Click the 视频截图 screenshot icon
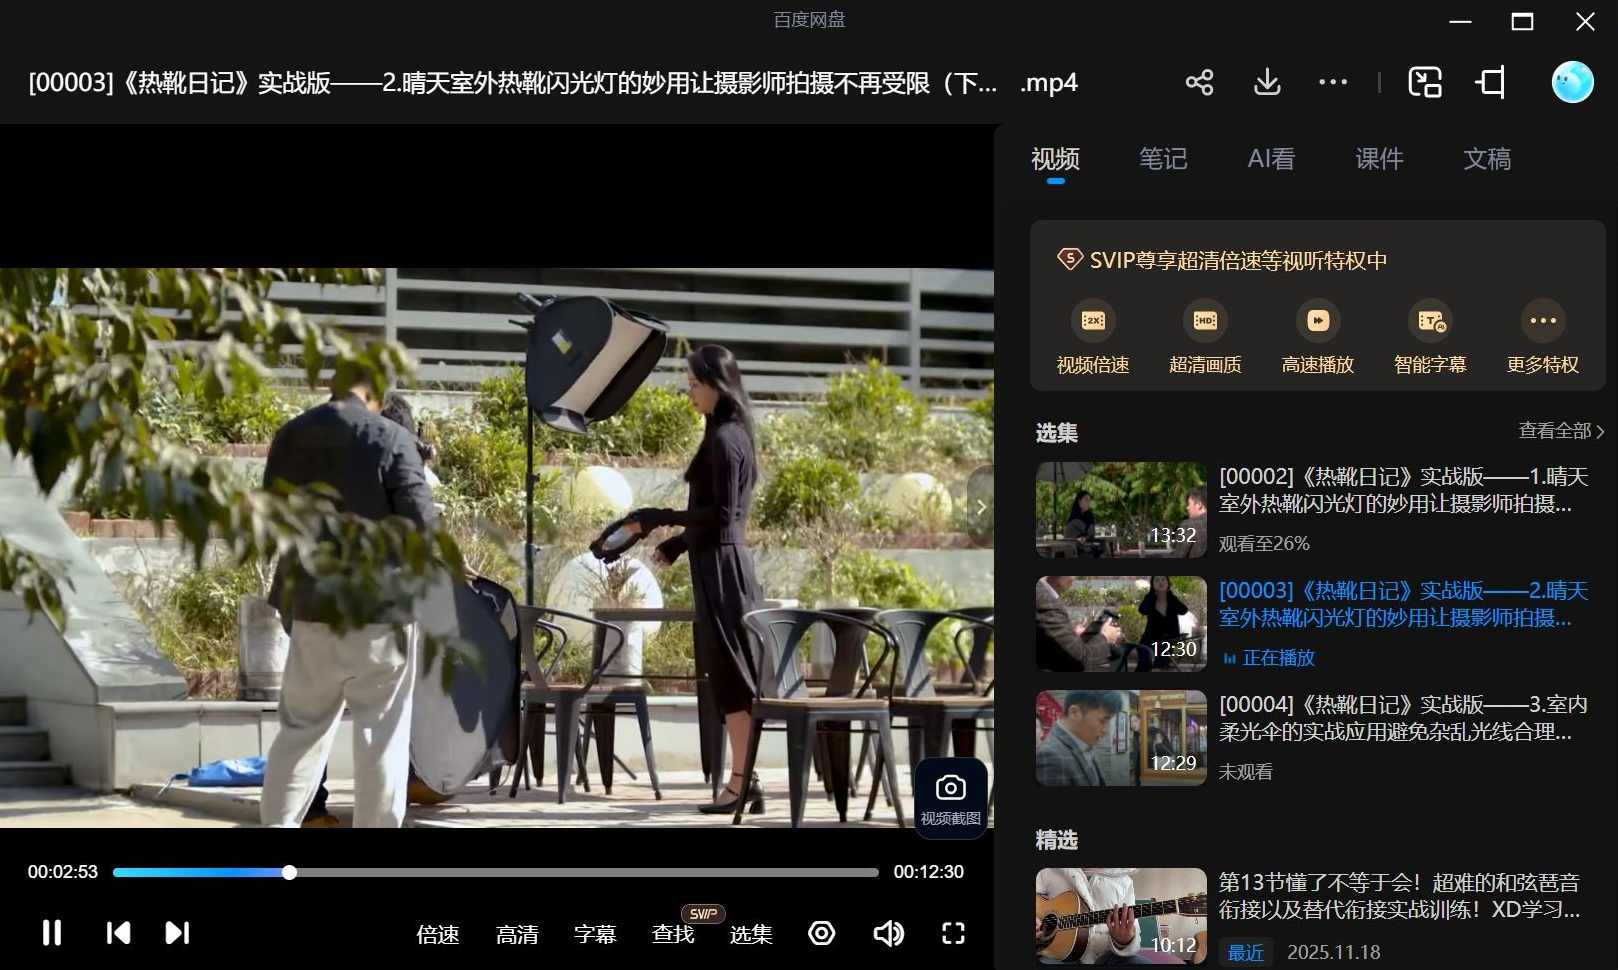Viewport: 1618px width, 970px height. [x=948, y=797]
